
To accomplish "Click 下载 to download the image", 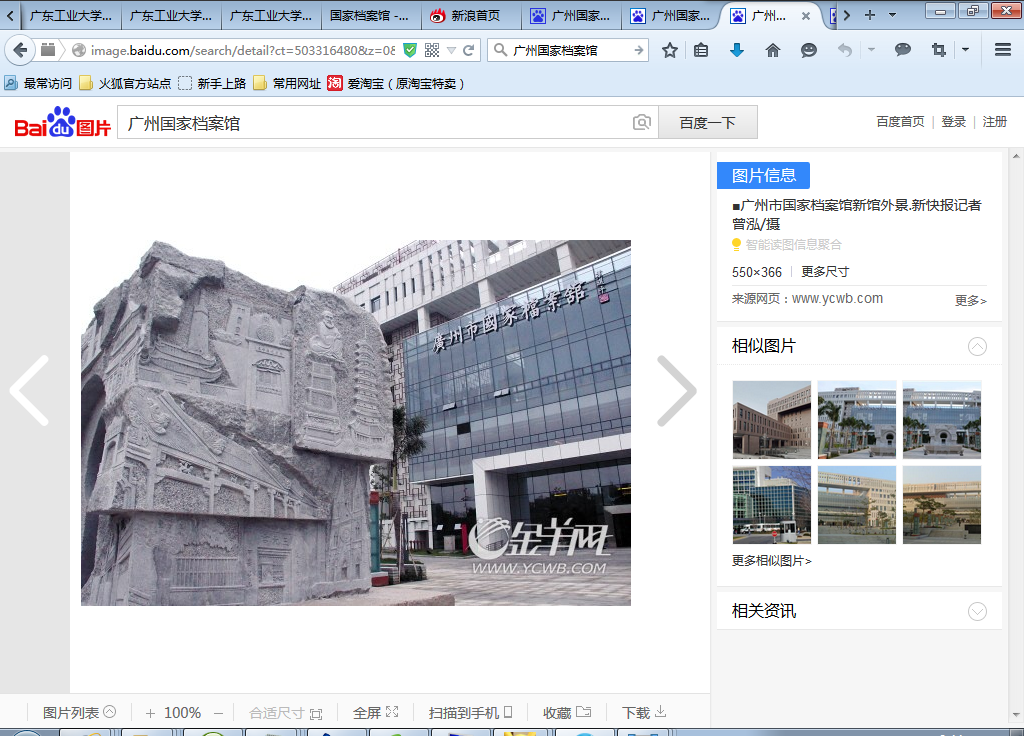I will [644, 713].
